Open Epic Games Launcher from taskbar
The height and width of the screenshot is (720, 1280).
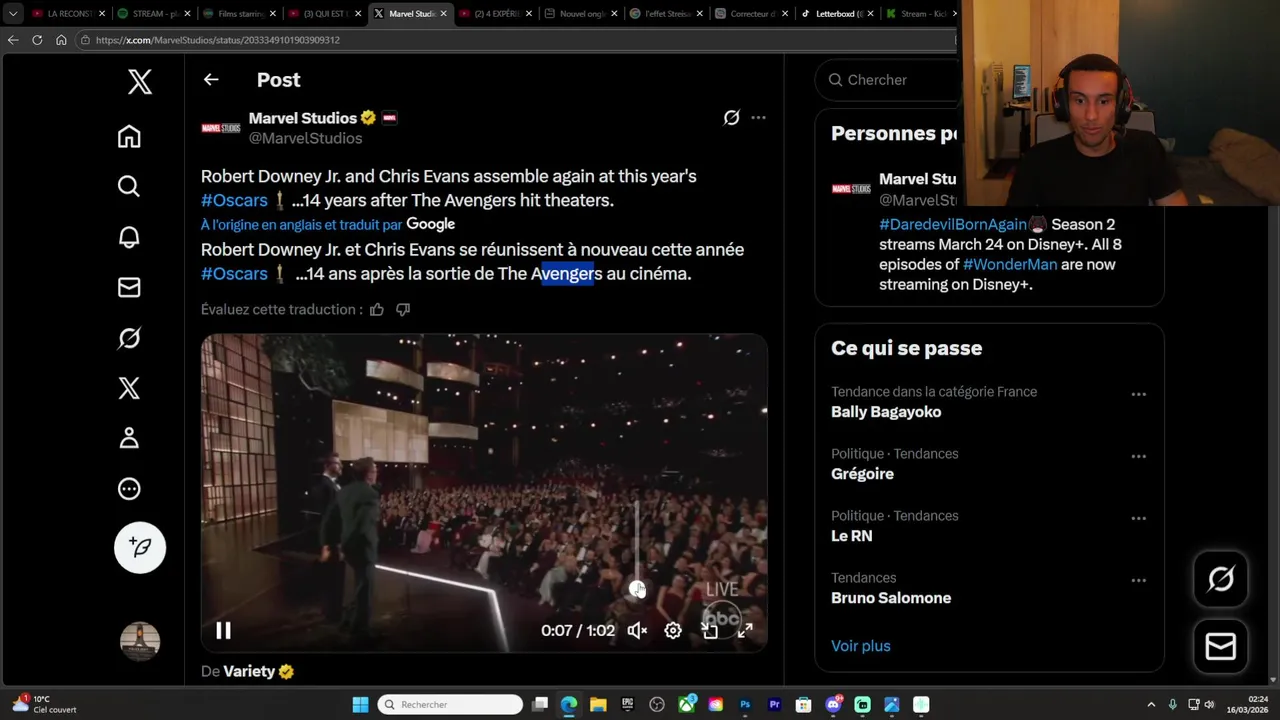(x=628, y=705)
